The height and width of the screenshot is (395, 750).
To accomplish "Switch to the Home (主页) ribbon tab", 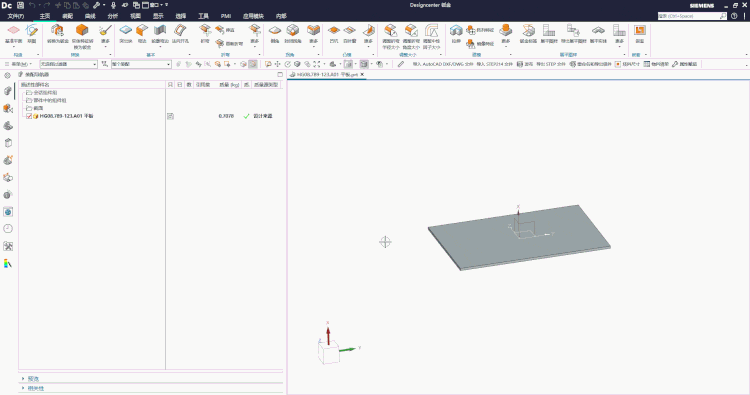I will point(44,16).
